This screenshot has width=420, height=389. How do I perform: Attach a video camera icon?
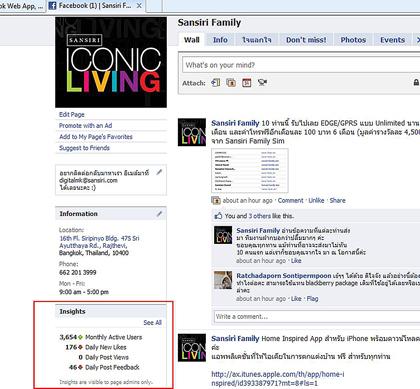pos(262,82)
